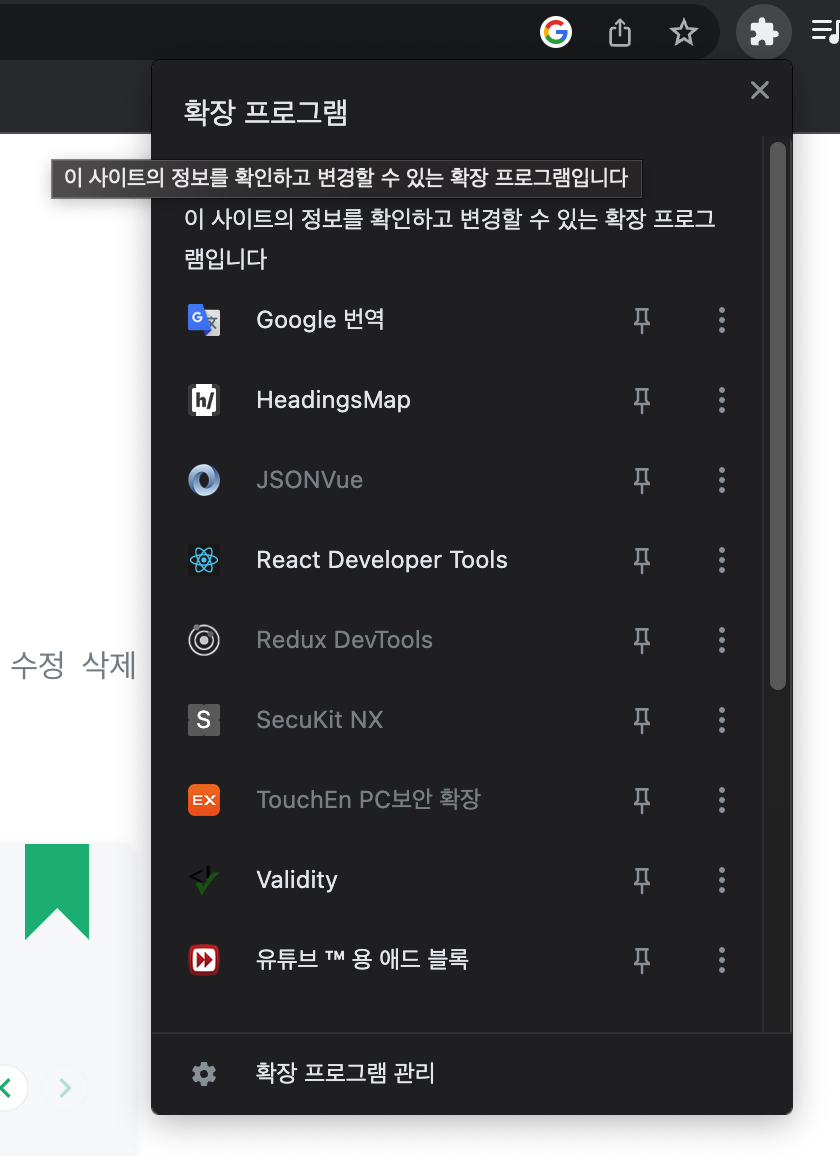The height and width of the screenshot is (1156, 840).
Task: Pin SecuKit NX to the toolbar
Action: coord(642,720)
